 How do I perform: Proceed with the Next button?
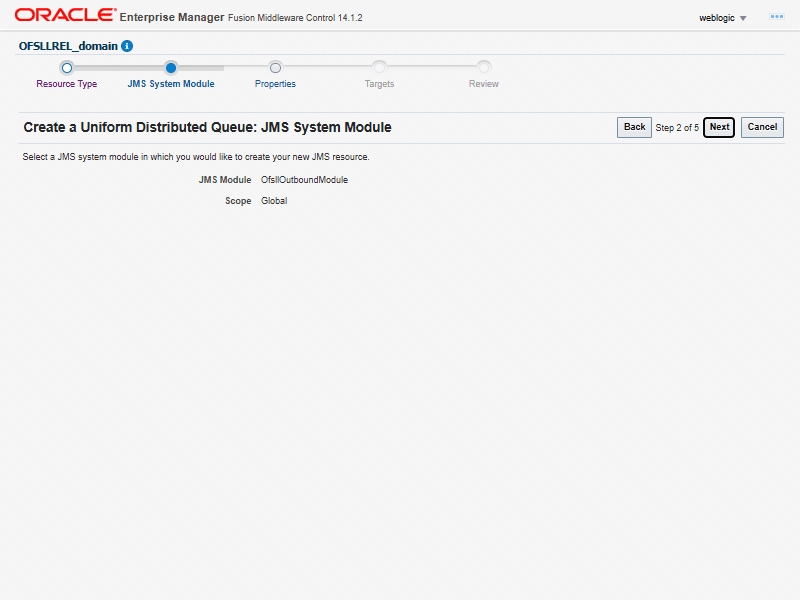(x=719, y=127)
